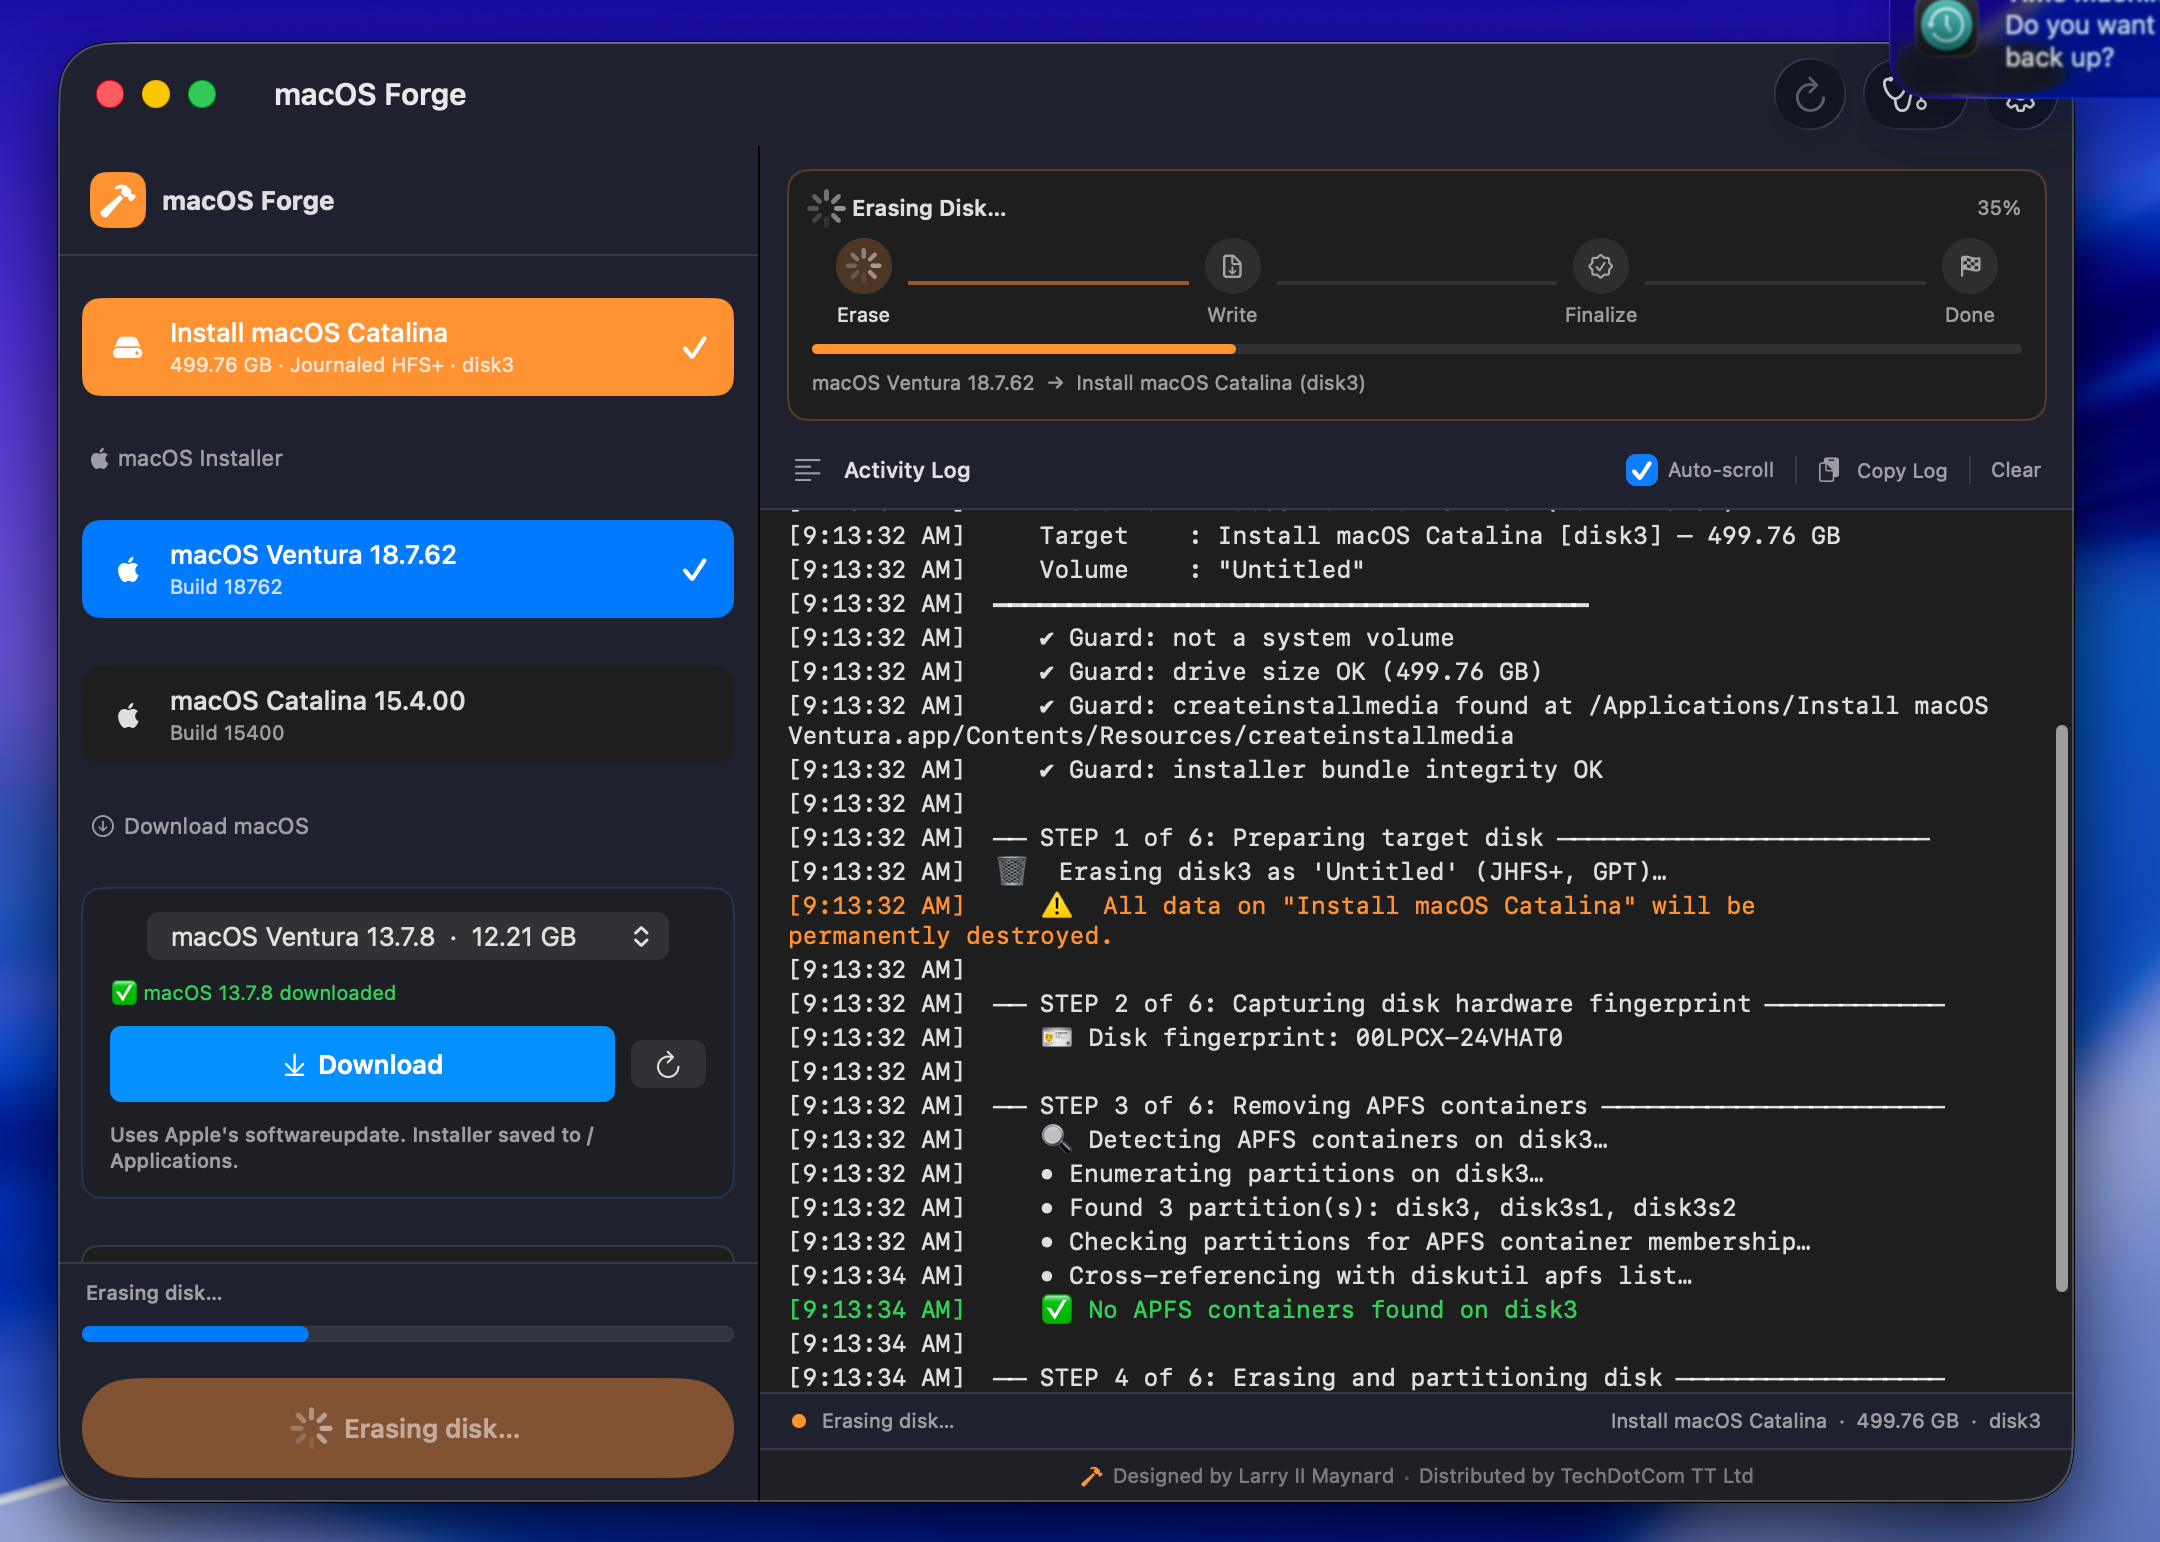
Task: Click the Cross-referencing with diskutil apfs list line
Action: coord(1240,1276)
